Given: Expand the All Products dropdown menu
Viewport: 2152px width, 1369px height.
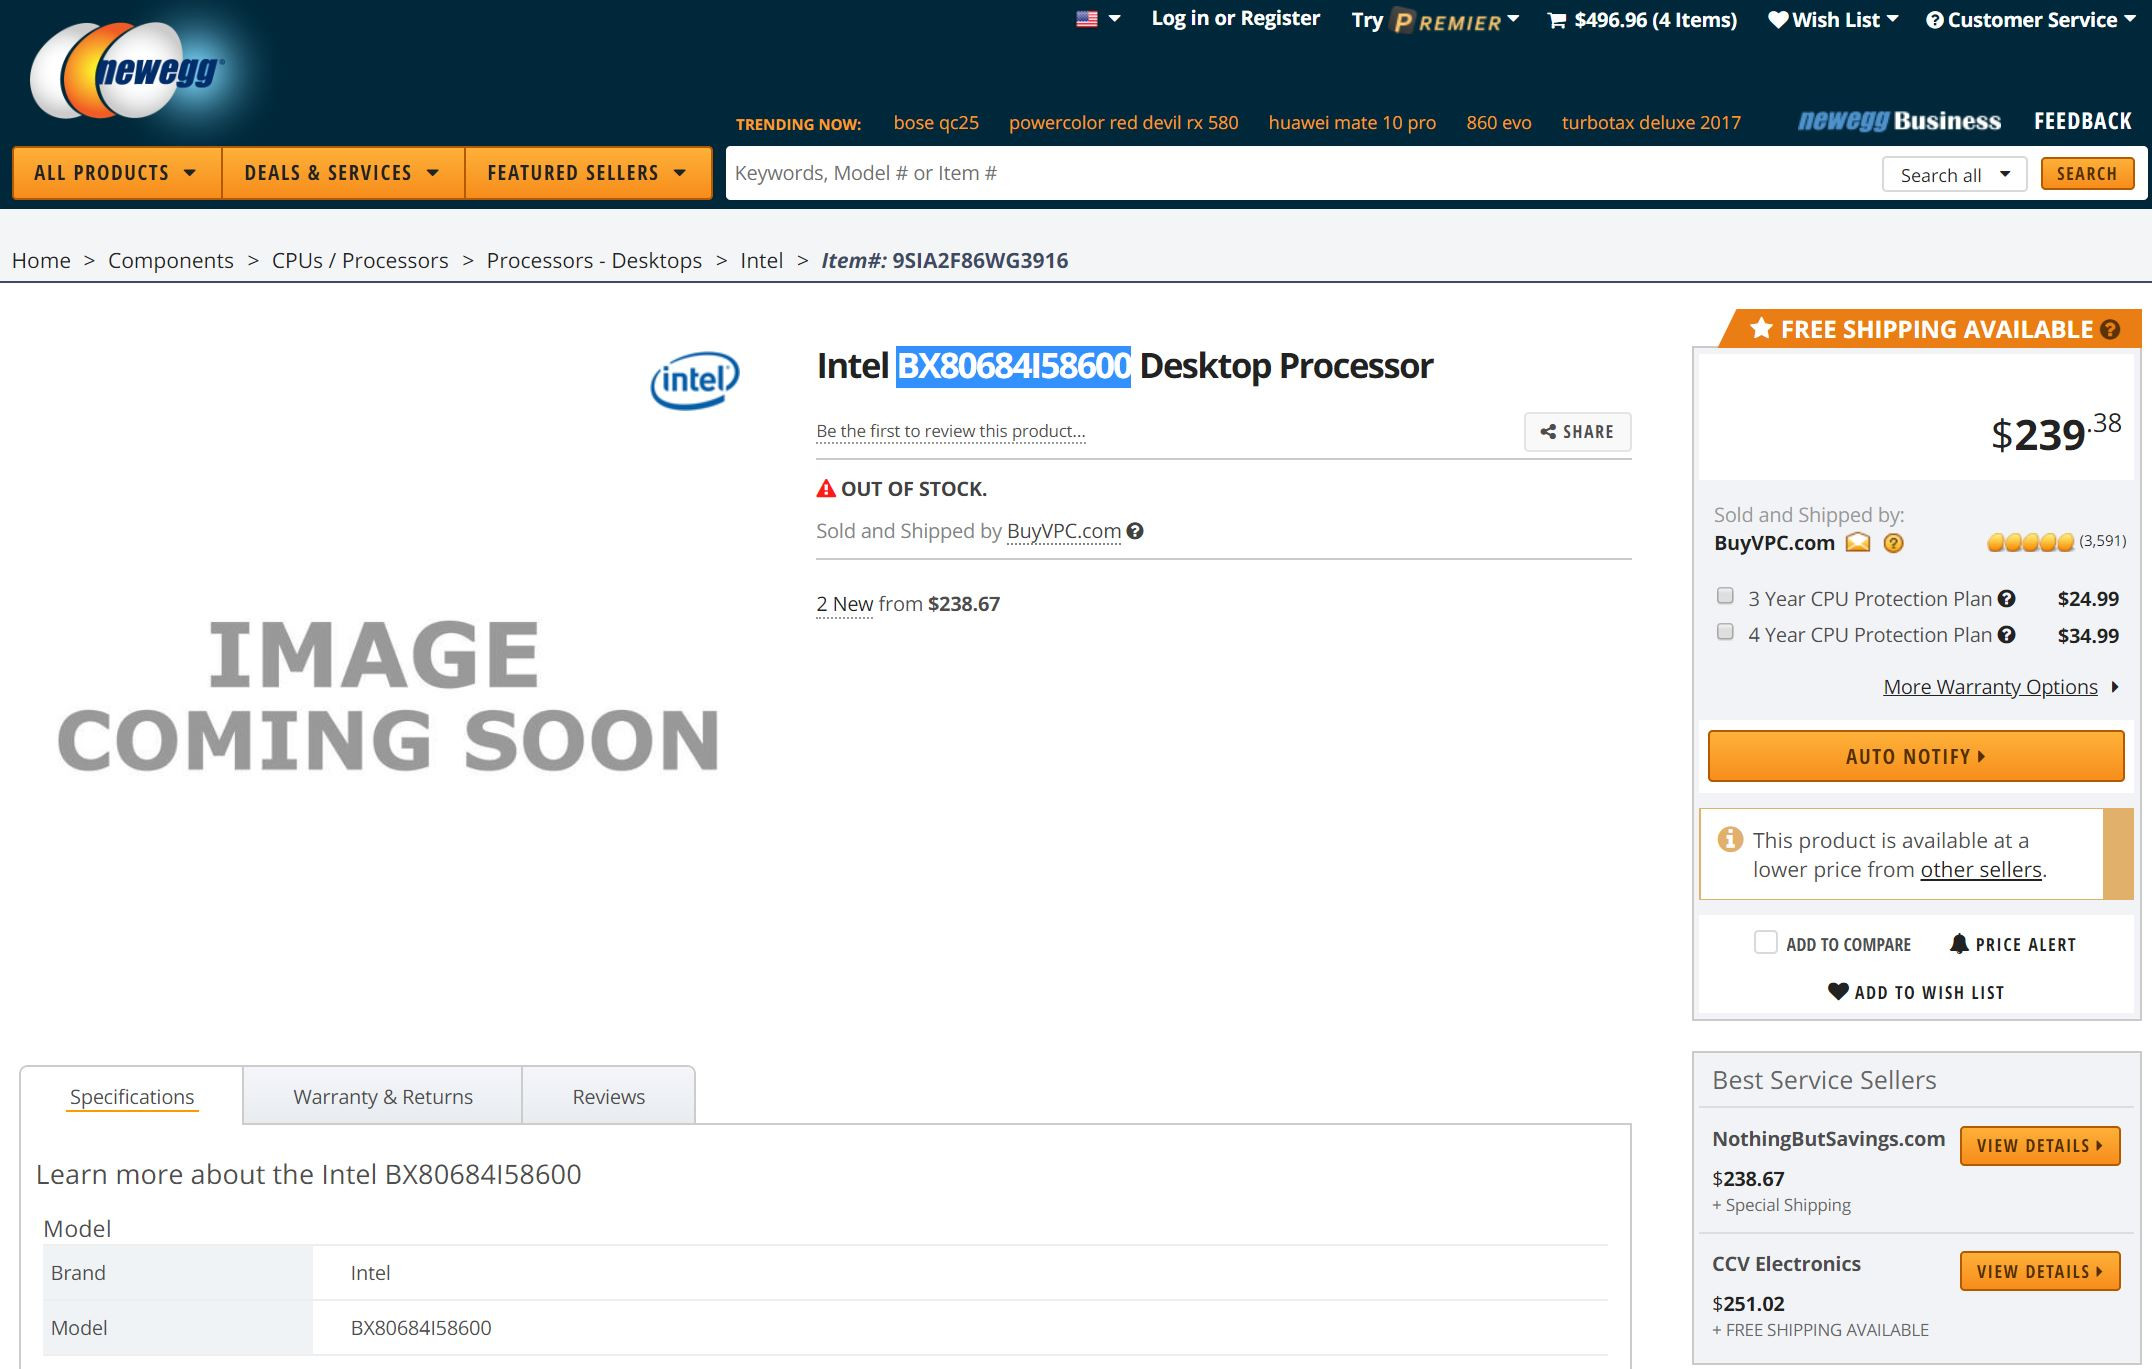Looking at the screenshot, I should coord(115,173).
